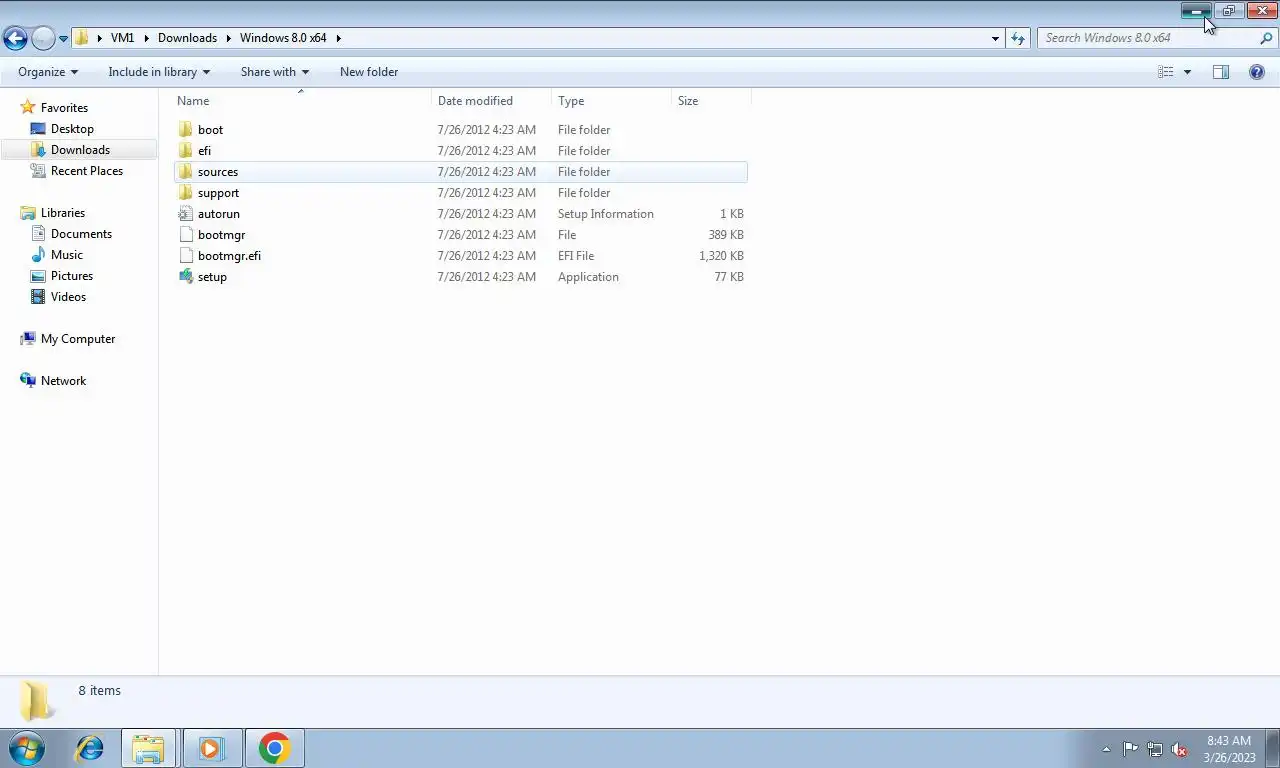Click Windows 8.0 x64 breadcrumb segment
The image size is (1280, 768).
[283, 38]
